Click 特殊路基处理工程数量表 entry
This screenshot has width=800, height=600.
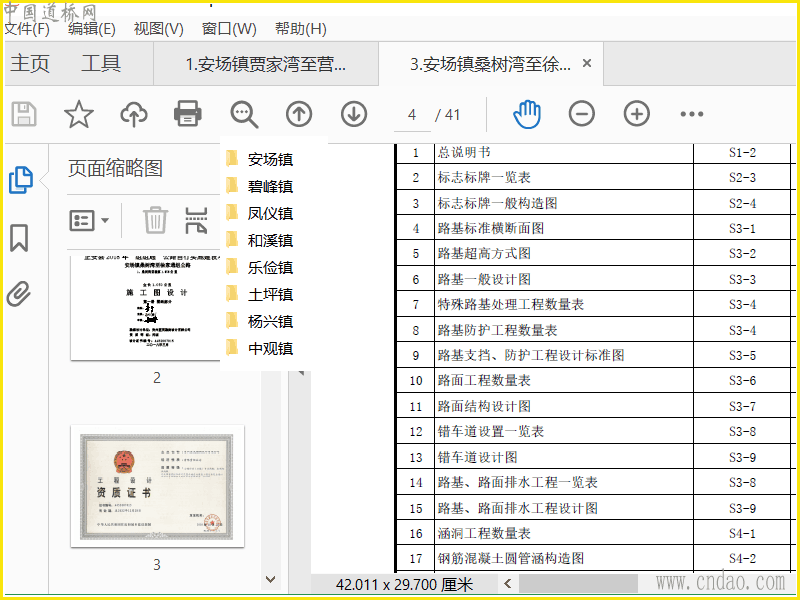[511, 305]
